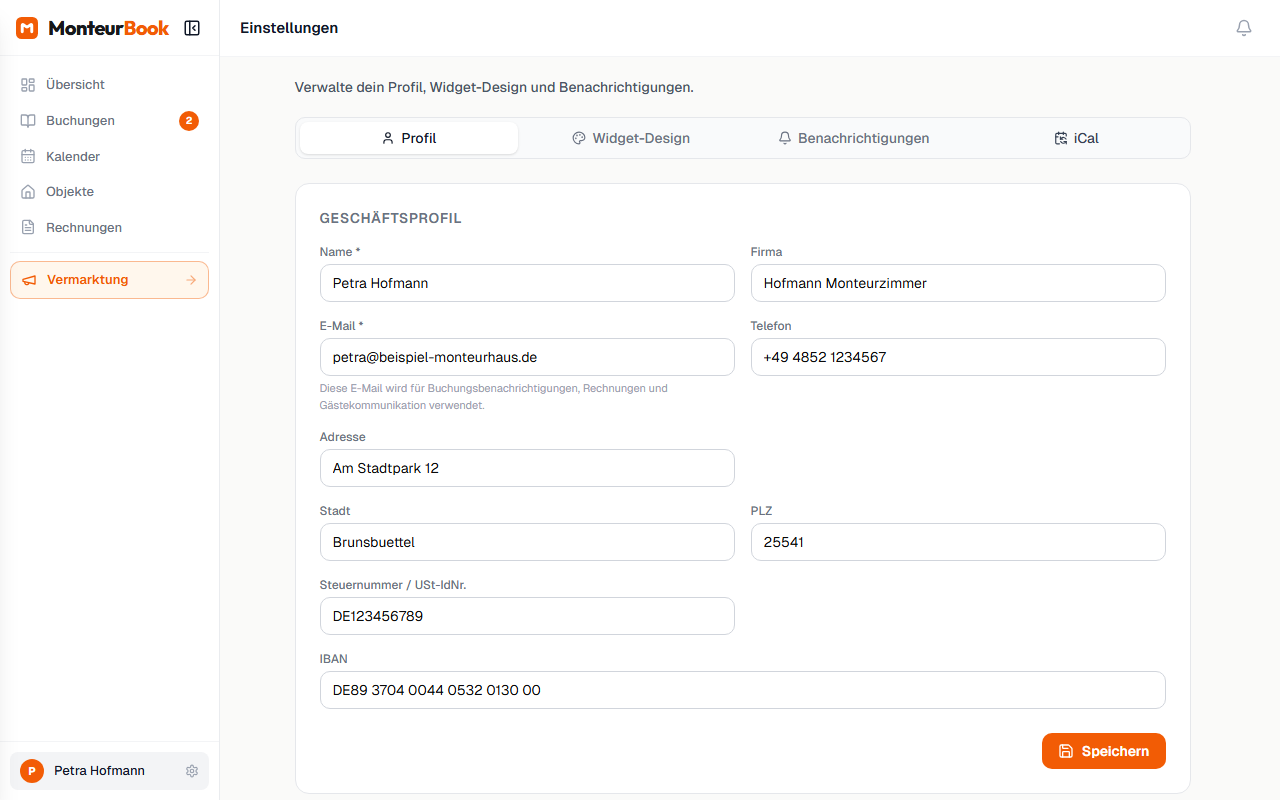Image resolution: width=1280 pixels, height=800 pixels.
Task: Click into the IBAN input field
Action: click(x=742, y=690)
